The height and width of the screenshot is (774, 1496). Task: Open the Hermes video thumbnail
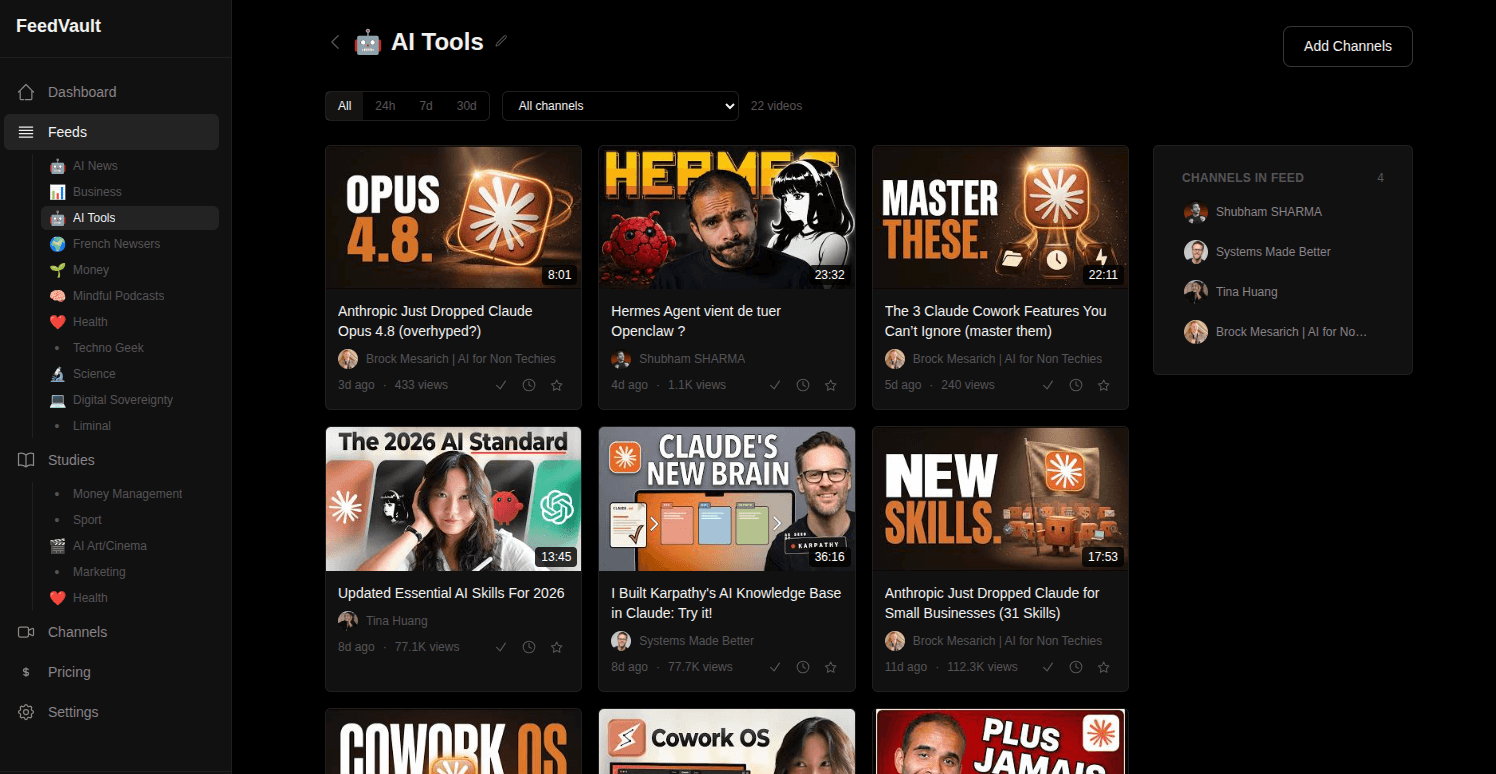coord(727,218)
